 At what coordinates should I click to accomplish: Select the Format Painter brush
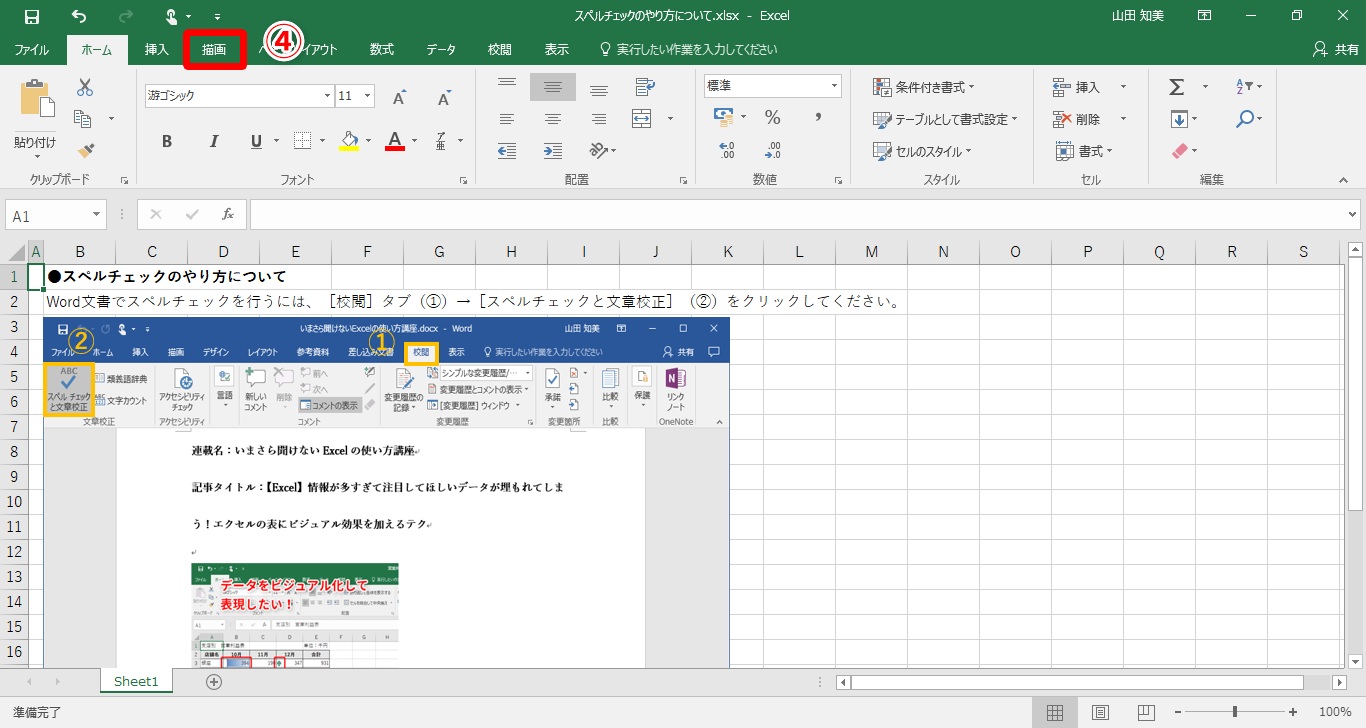(x=85, y=151)
